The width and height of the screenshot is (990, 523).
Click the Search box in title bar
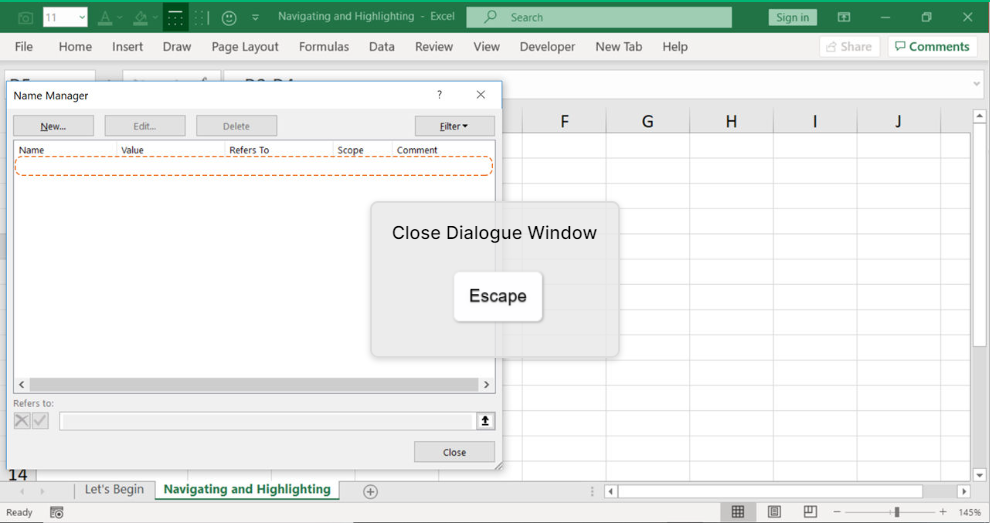click(x=599, y=17)
